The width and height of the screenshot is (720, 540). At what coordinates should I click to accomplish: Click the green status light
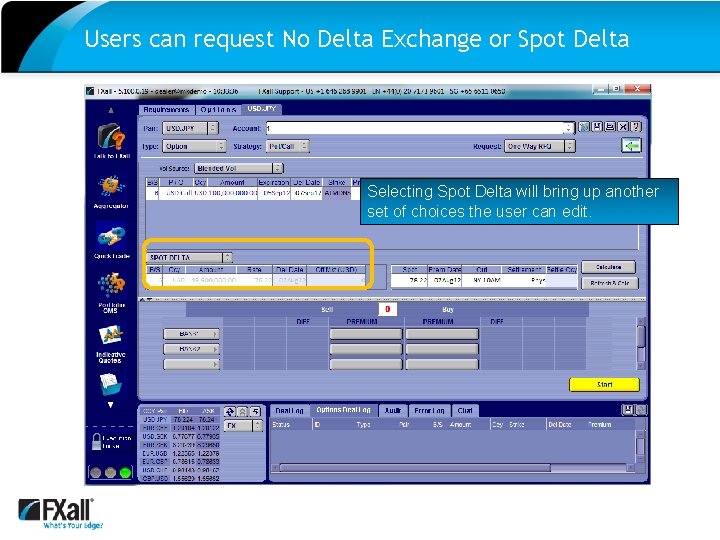[x=125, y=472]
